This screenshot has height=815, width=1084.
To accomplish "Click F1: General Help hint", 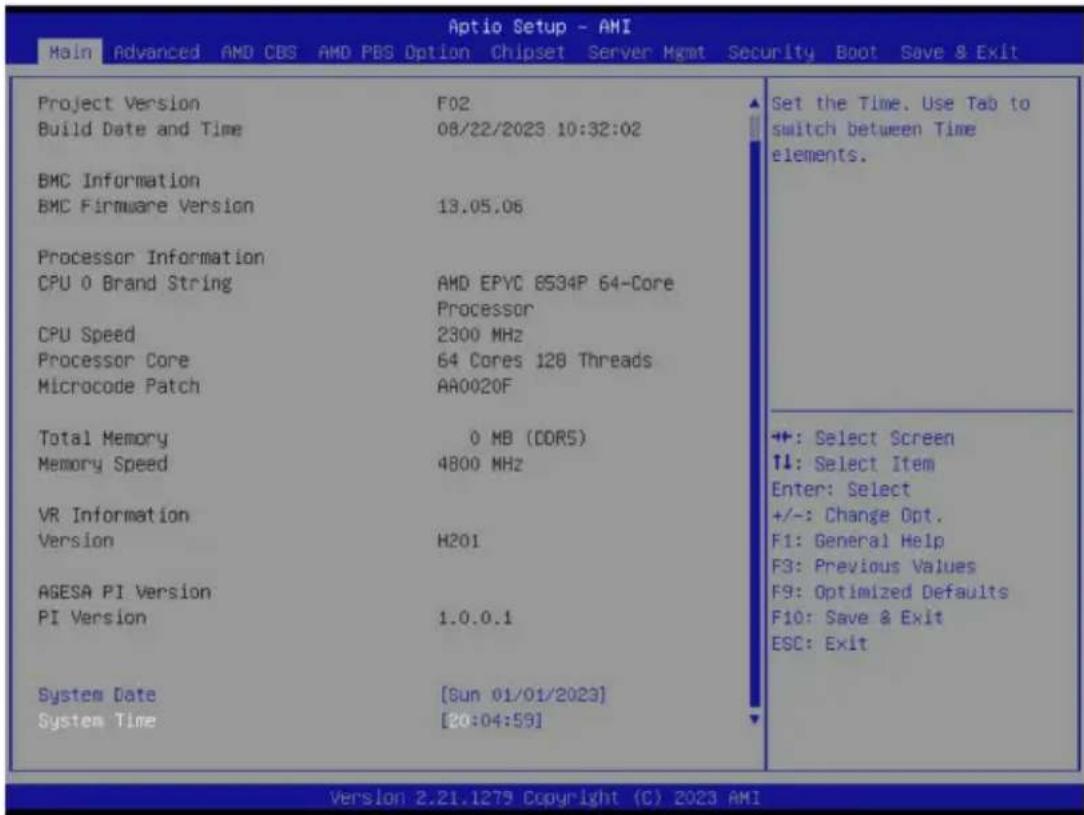I will coord(858,541).
